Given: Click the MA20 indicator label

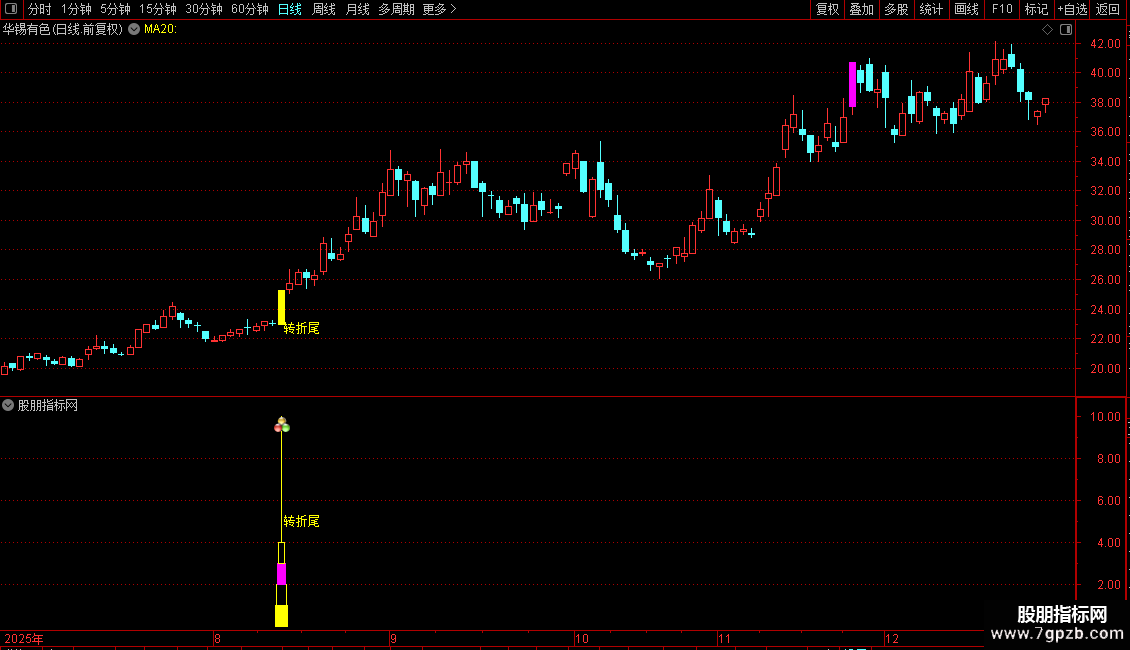Looking at the screenshot, I should tap(160, 29).
